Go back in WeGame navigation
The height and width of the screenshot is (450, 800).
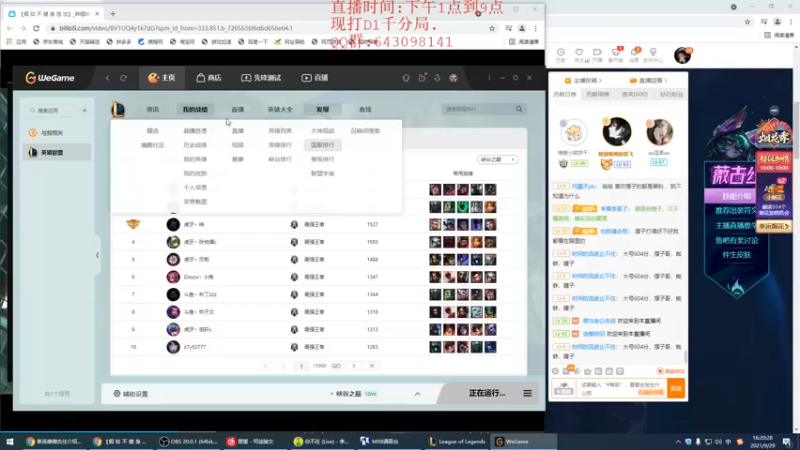point(108,78)
